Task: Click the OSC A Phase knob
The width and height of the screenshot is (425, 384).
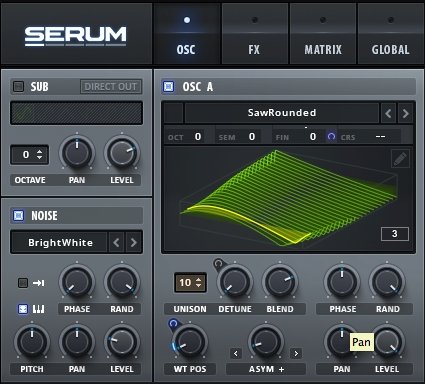Action: (342, 282)
